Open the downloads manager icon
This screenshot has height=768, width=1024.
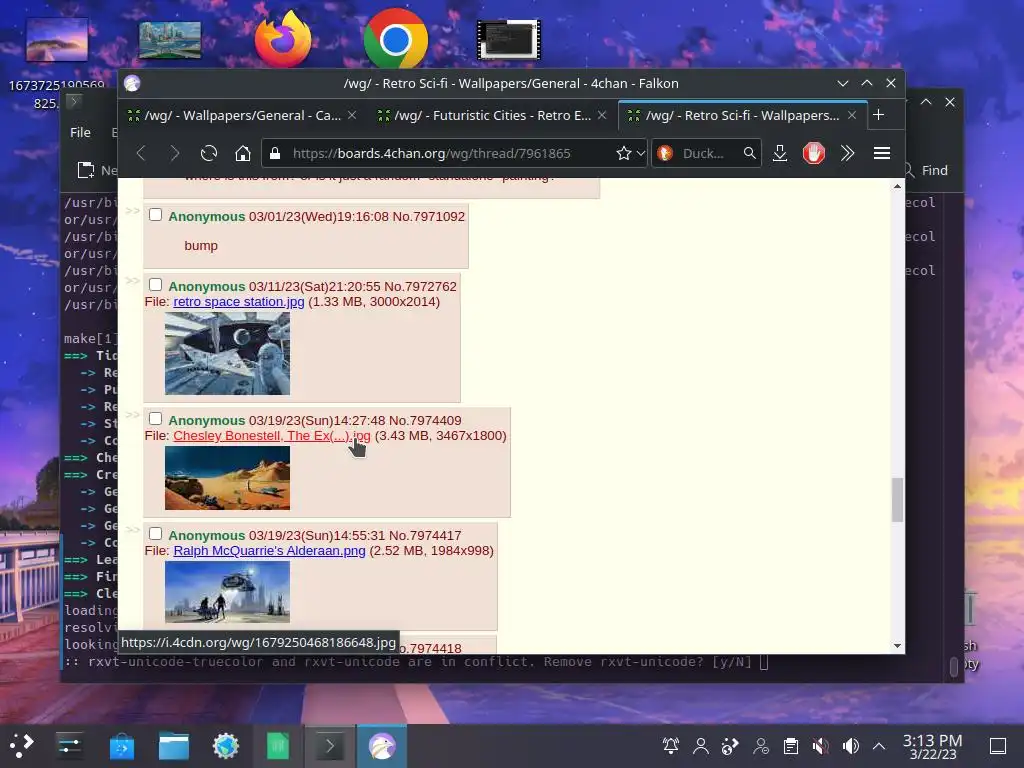780,153
